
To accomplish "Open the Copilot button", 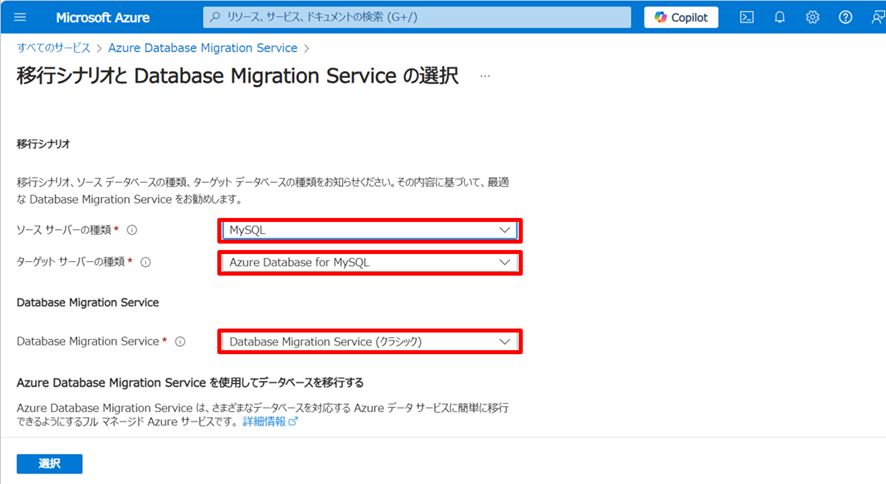I will (681, 17).
